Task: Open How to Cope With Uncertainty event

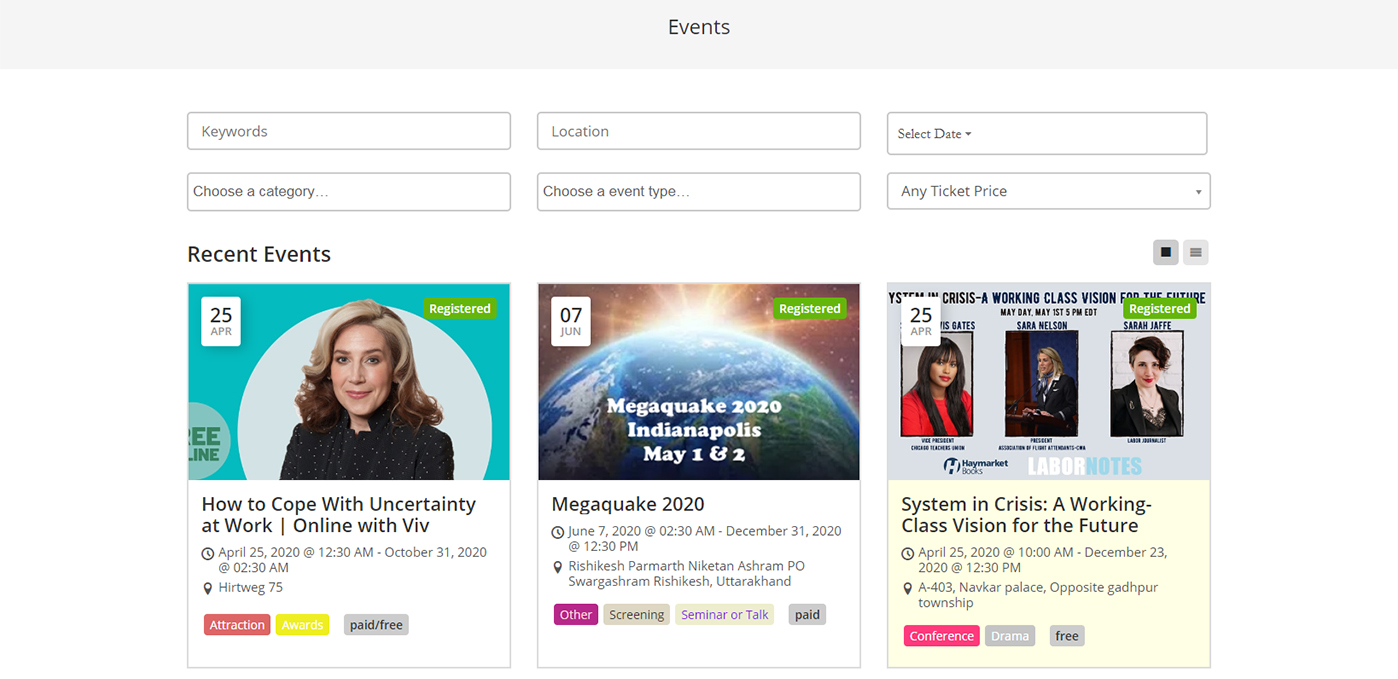Action: 338,514
